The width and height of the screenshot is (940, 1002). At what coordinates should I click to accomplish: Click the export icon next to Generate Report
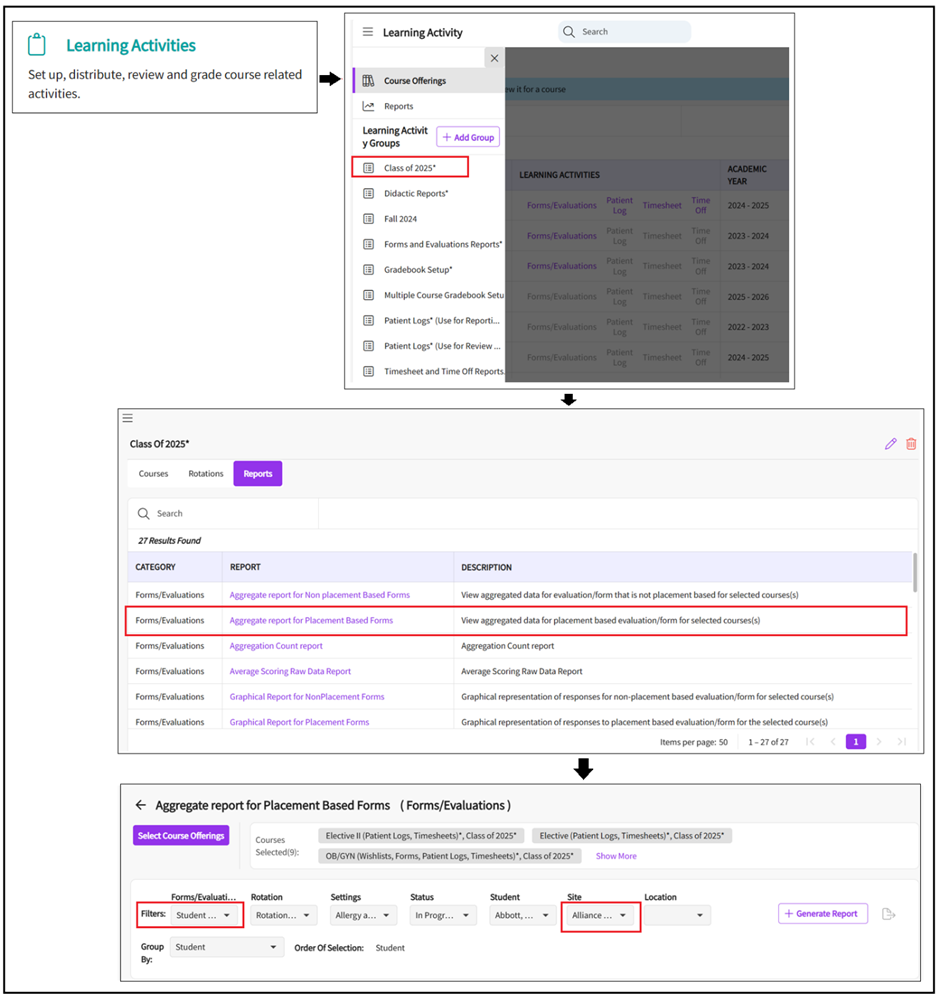coord(888,914)
